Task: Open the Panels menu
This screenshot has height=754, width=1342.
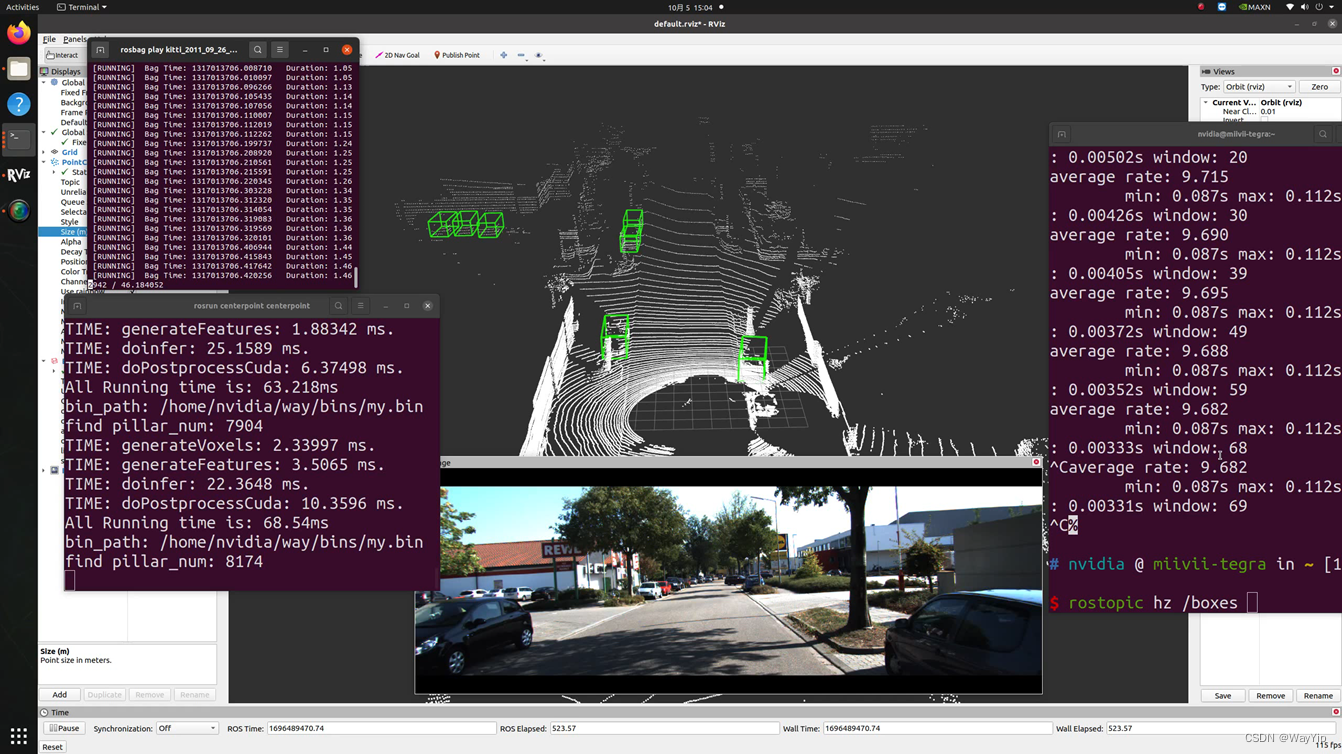Action: point(74,38)
